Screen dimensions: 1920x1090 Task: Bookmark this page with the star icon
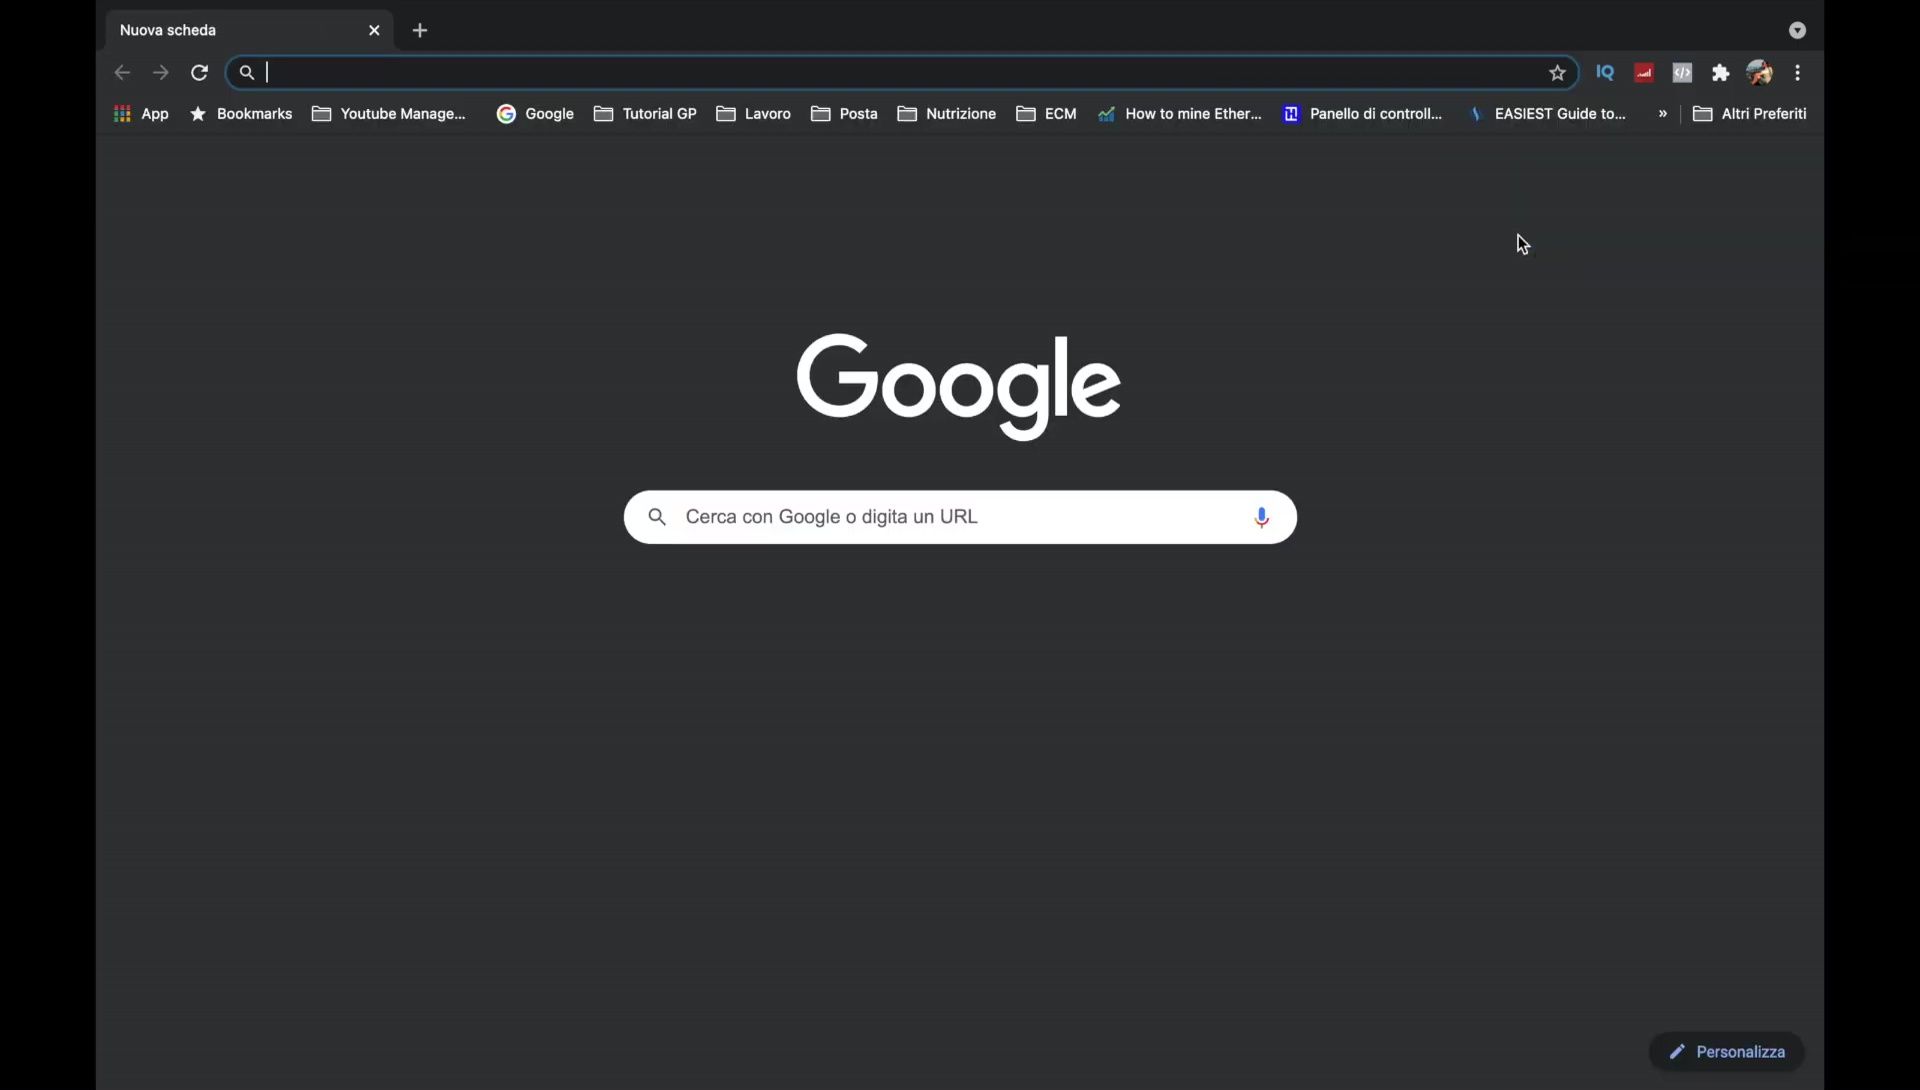coord(1557,72)
